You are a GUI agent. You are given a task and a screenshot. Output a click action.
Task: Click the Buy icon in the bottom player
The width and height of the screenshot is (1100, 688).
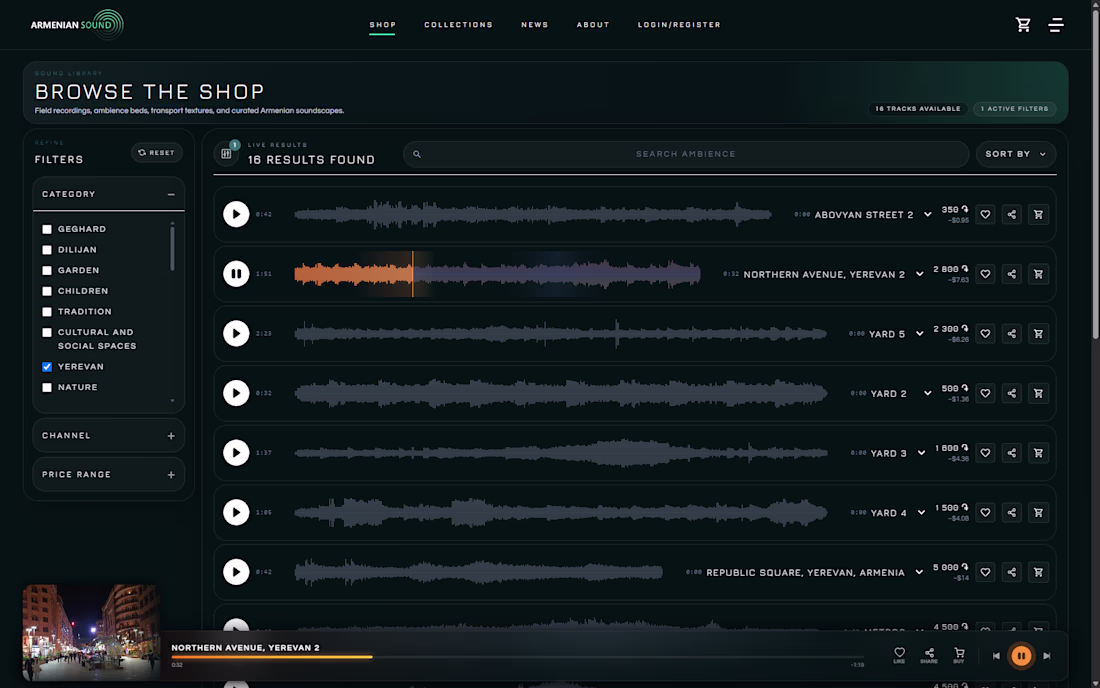[x=959, y=655]
